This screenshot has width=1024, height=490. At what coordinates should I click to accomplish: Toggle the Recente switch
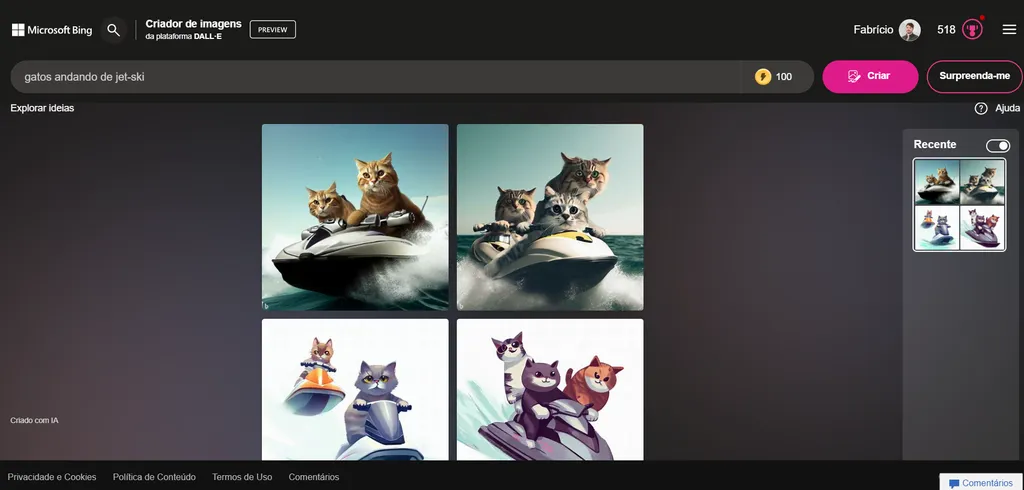point(997,146)
